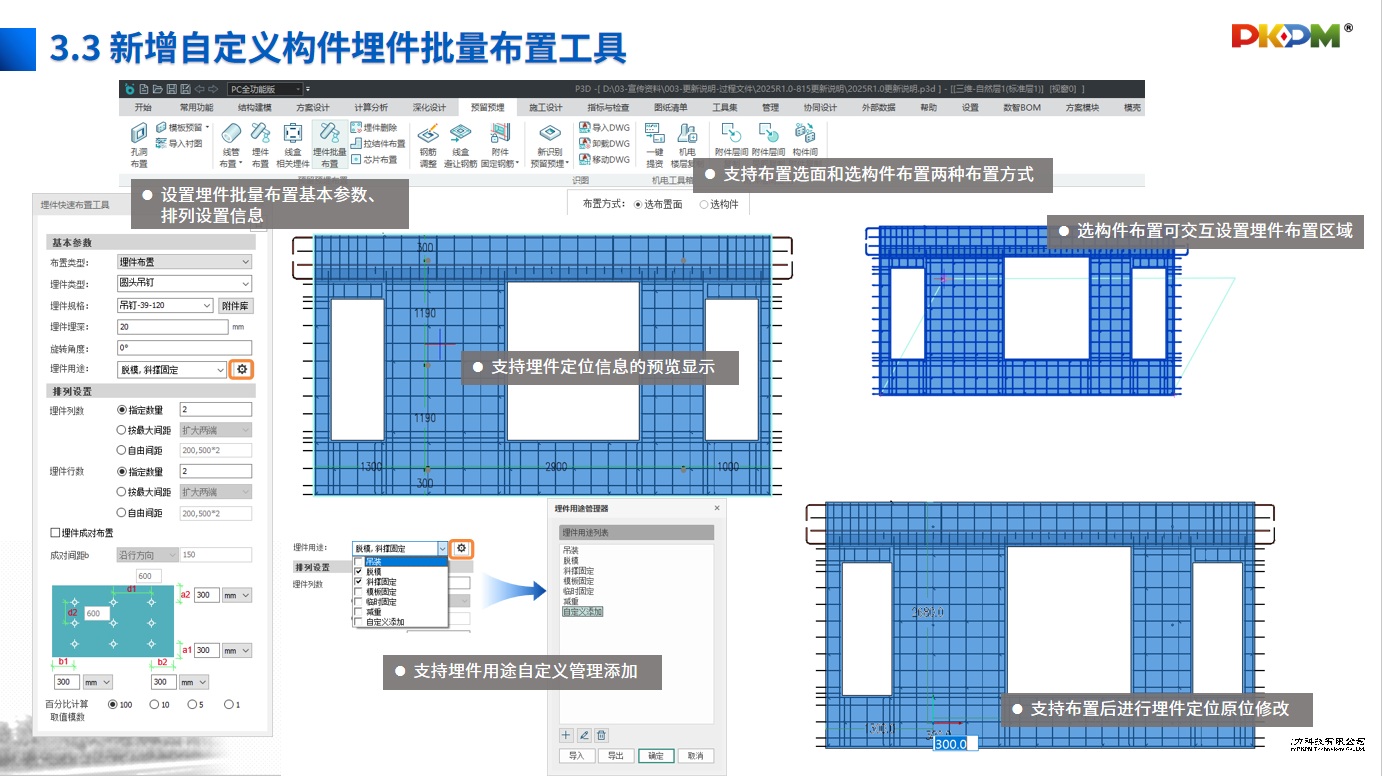Click 确定 in the 埋件用途管理器 dialog
Viewport: 1382px width, 776px height.
[x=656, y=756]
